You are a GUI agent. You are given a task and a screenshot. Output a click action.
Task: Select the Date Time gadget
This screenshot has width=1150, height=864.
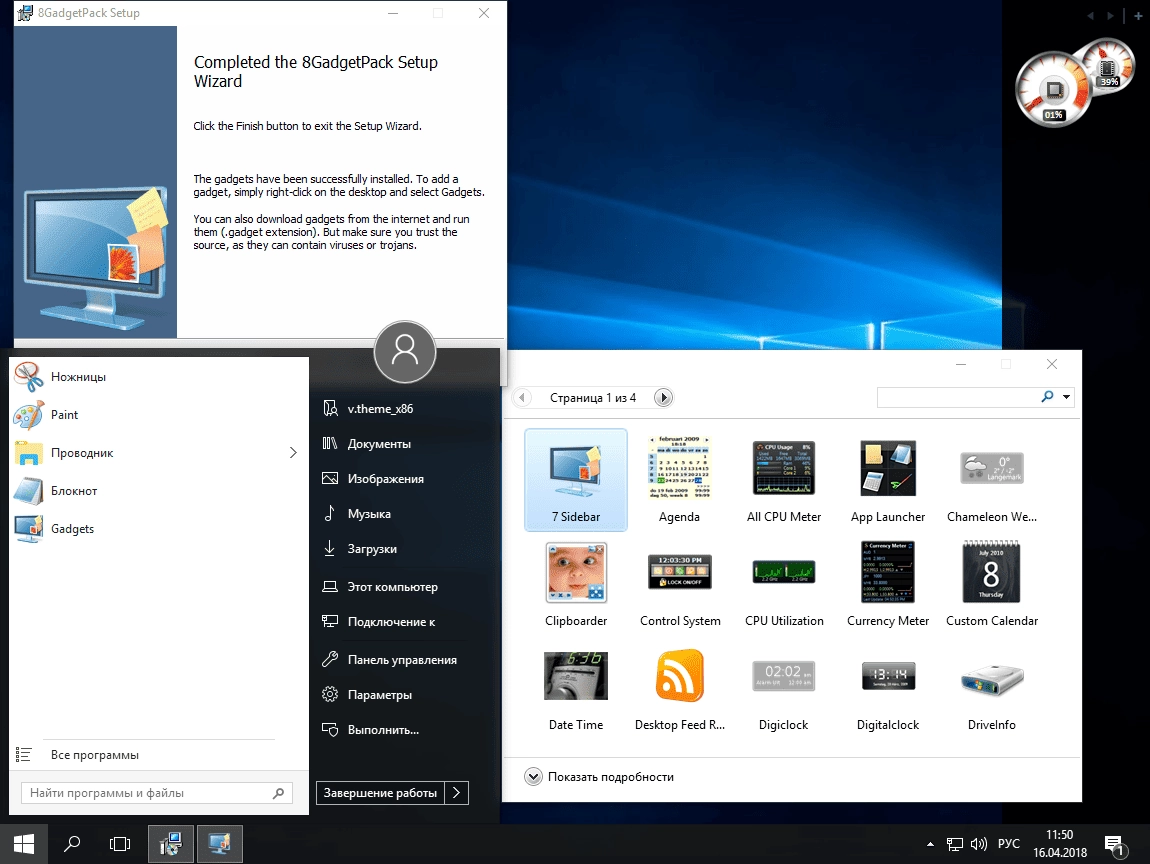576,689
